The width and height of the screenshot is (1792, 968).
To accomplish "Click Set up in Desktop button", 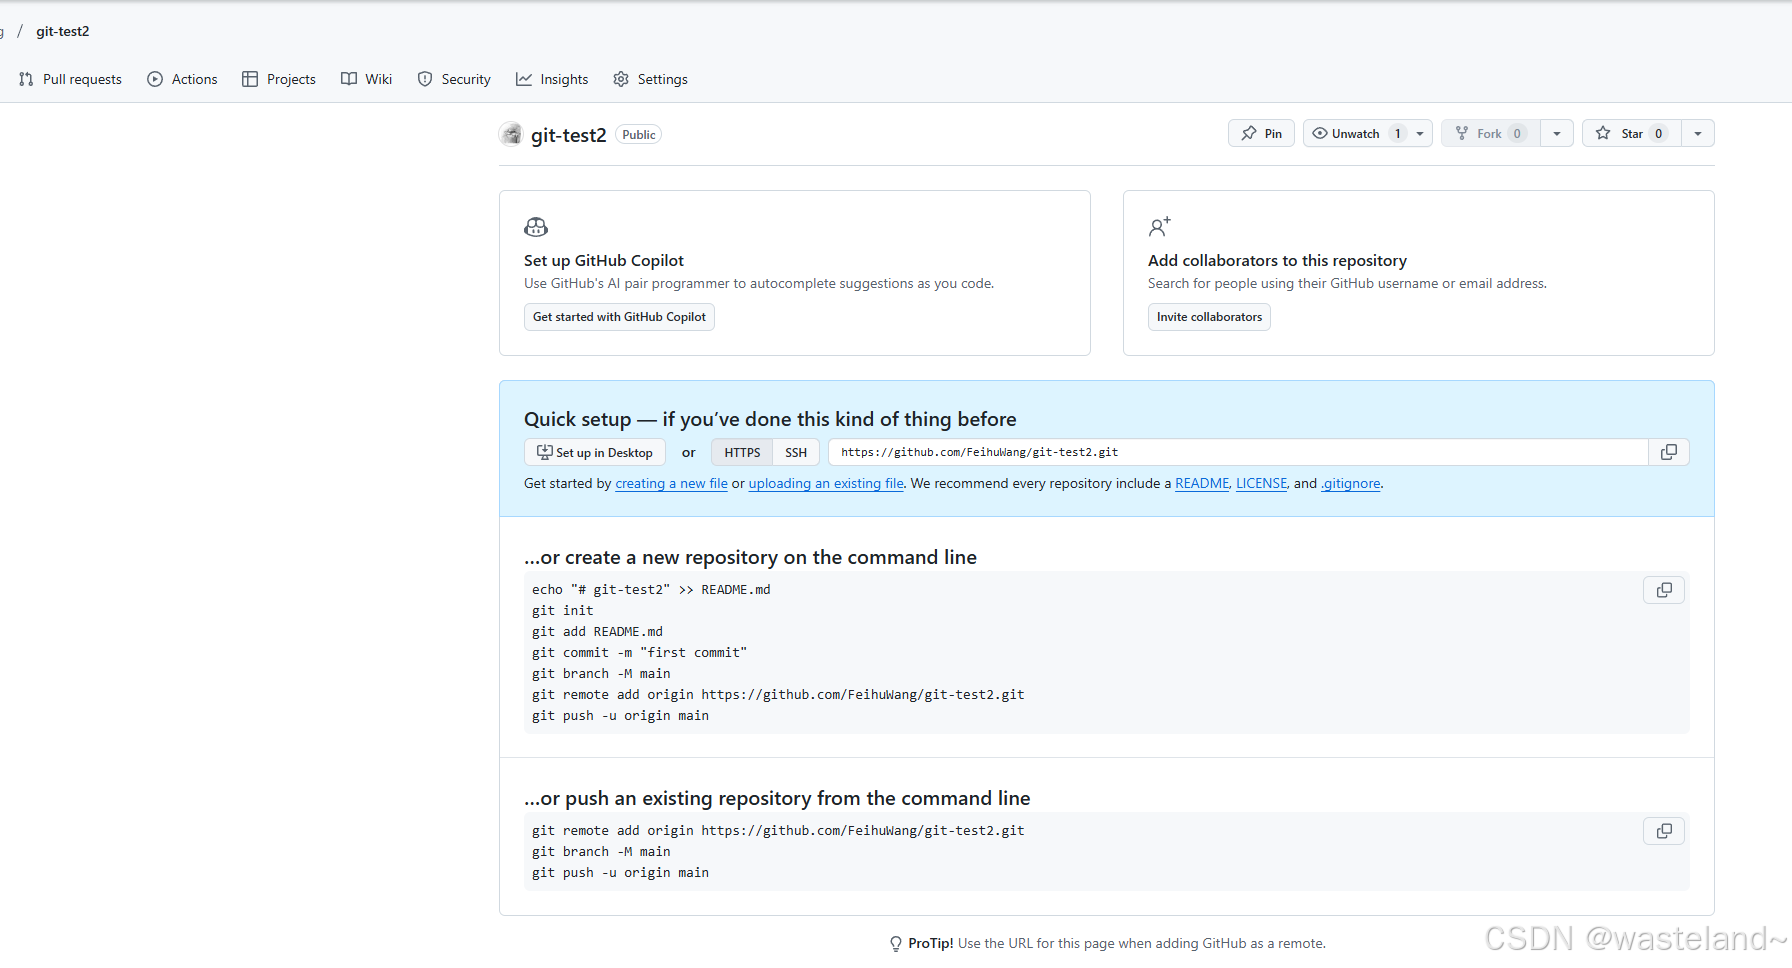I will (x=595, y=452).
